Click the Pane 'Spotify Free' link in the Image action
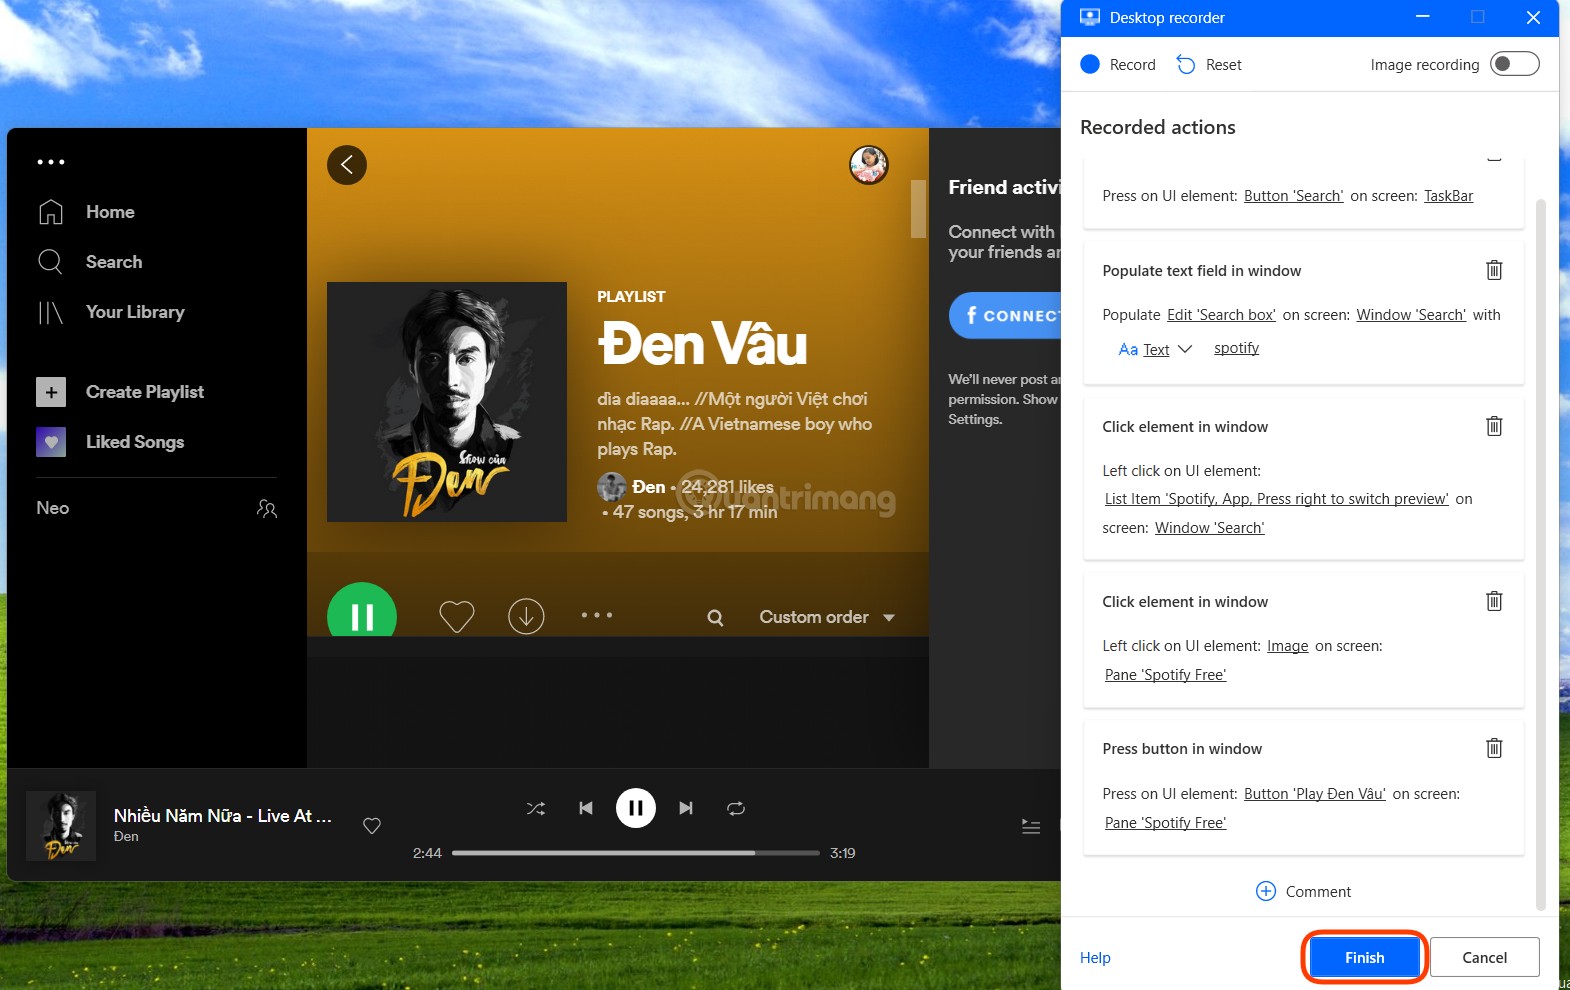1570x990 pixels. [1165, 675]
